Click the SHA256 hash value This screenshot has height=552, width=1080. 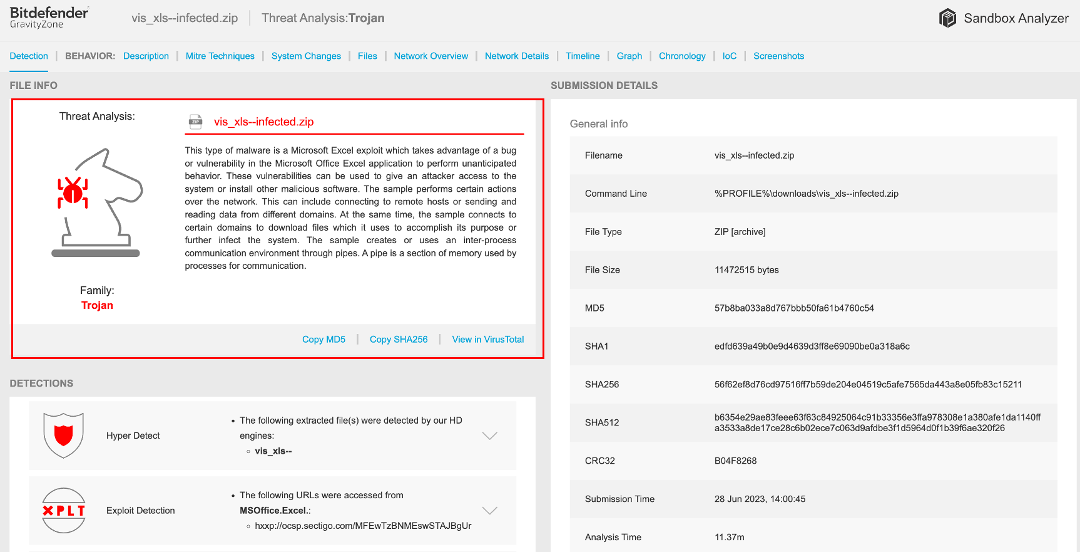[868, 384]
